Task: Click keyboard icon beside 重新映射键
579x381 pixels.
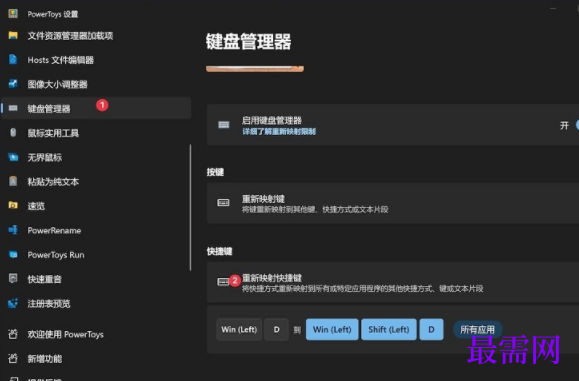Action: [223, 203]
